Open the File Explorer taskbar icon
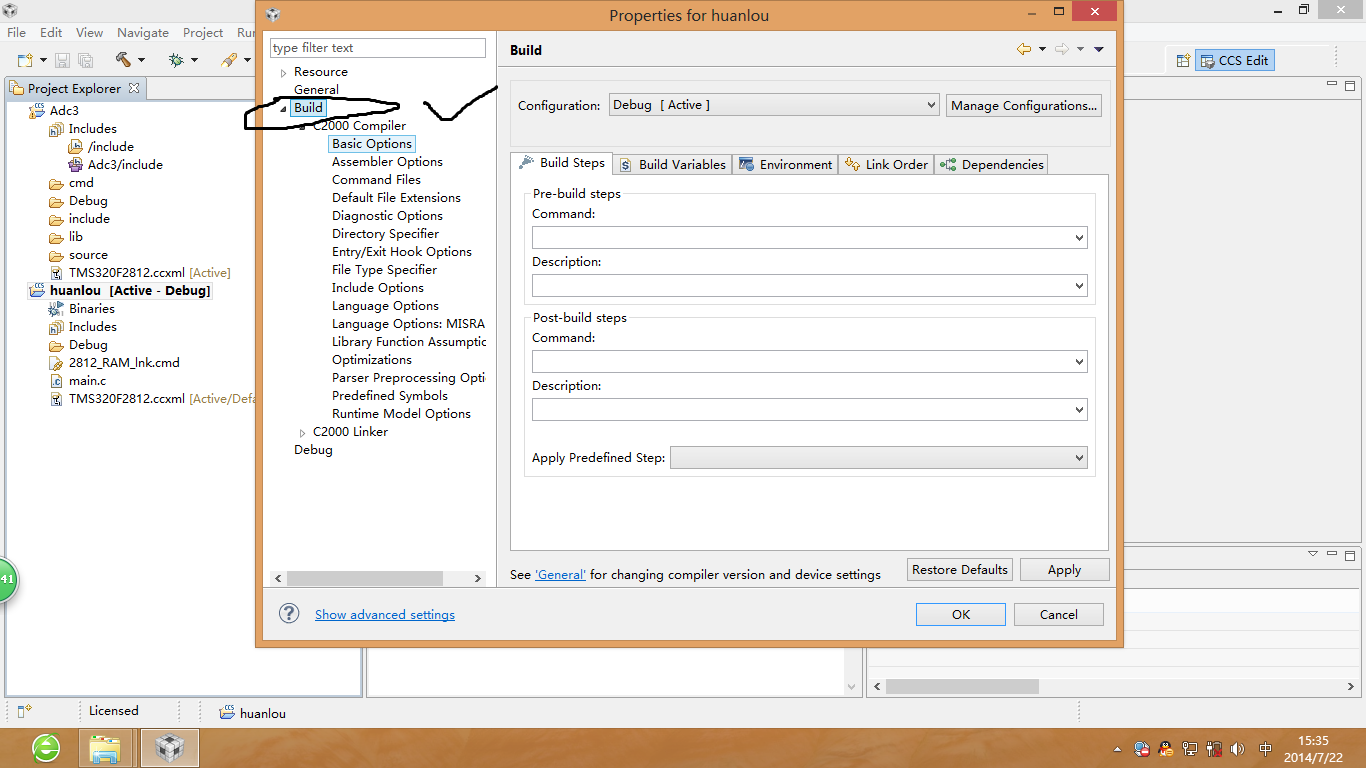The image size is (1366, 768). [105, 748]
